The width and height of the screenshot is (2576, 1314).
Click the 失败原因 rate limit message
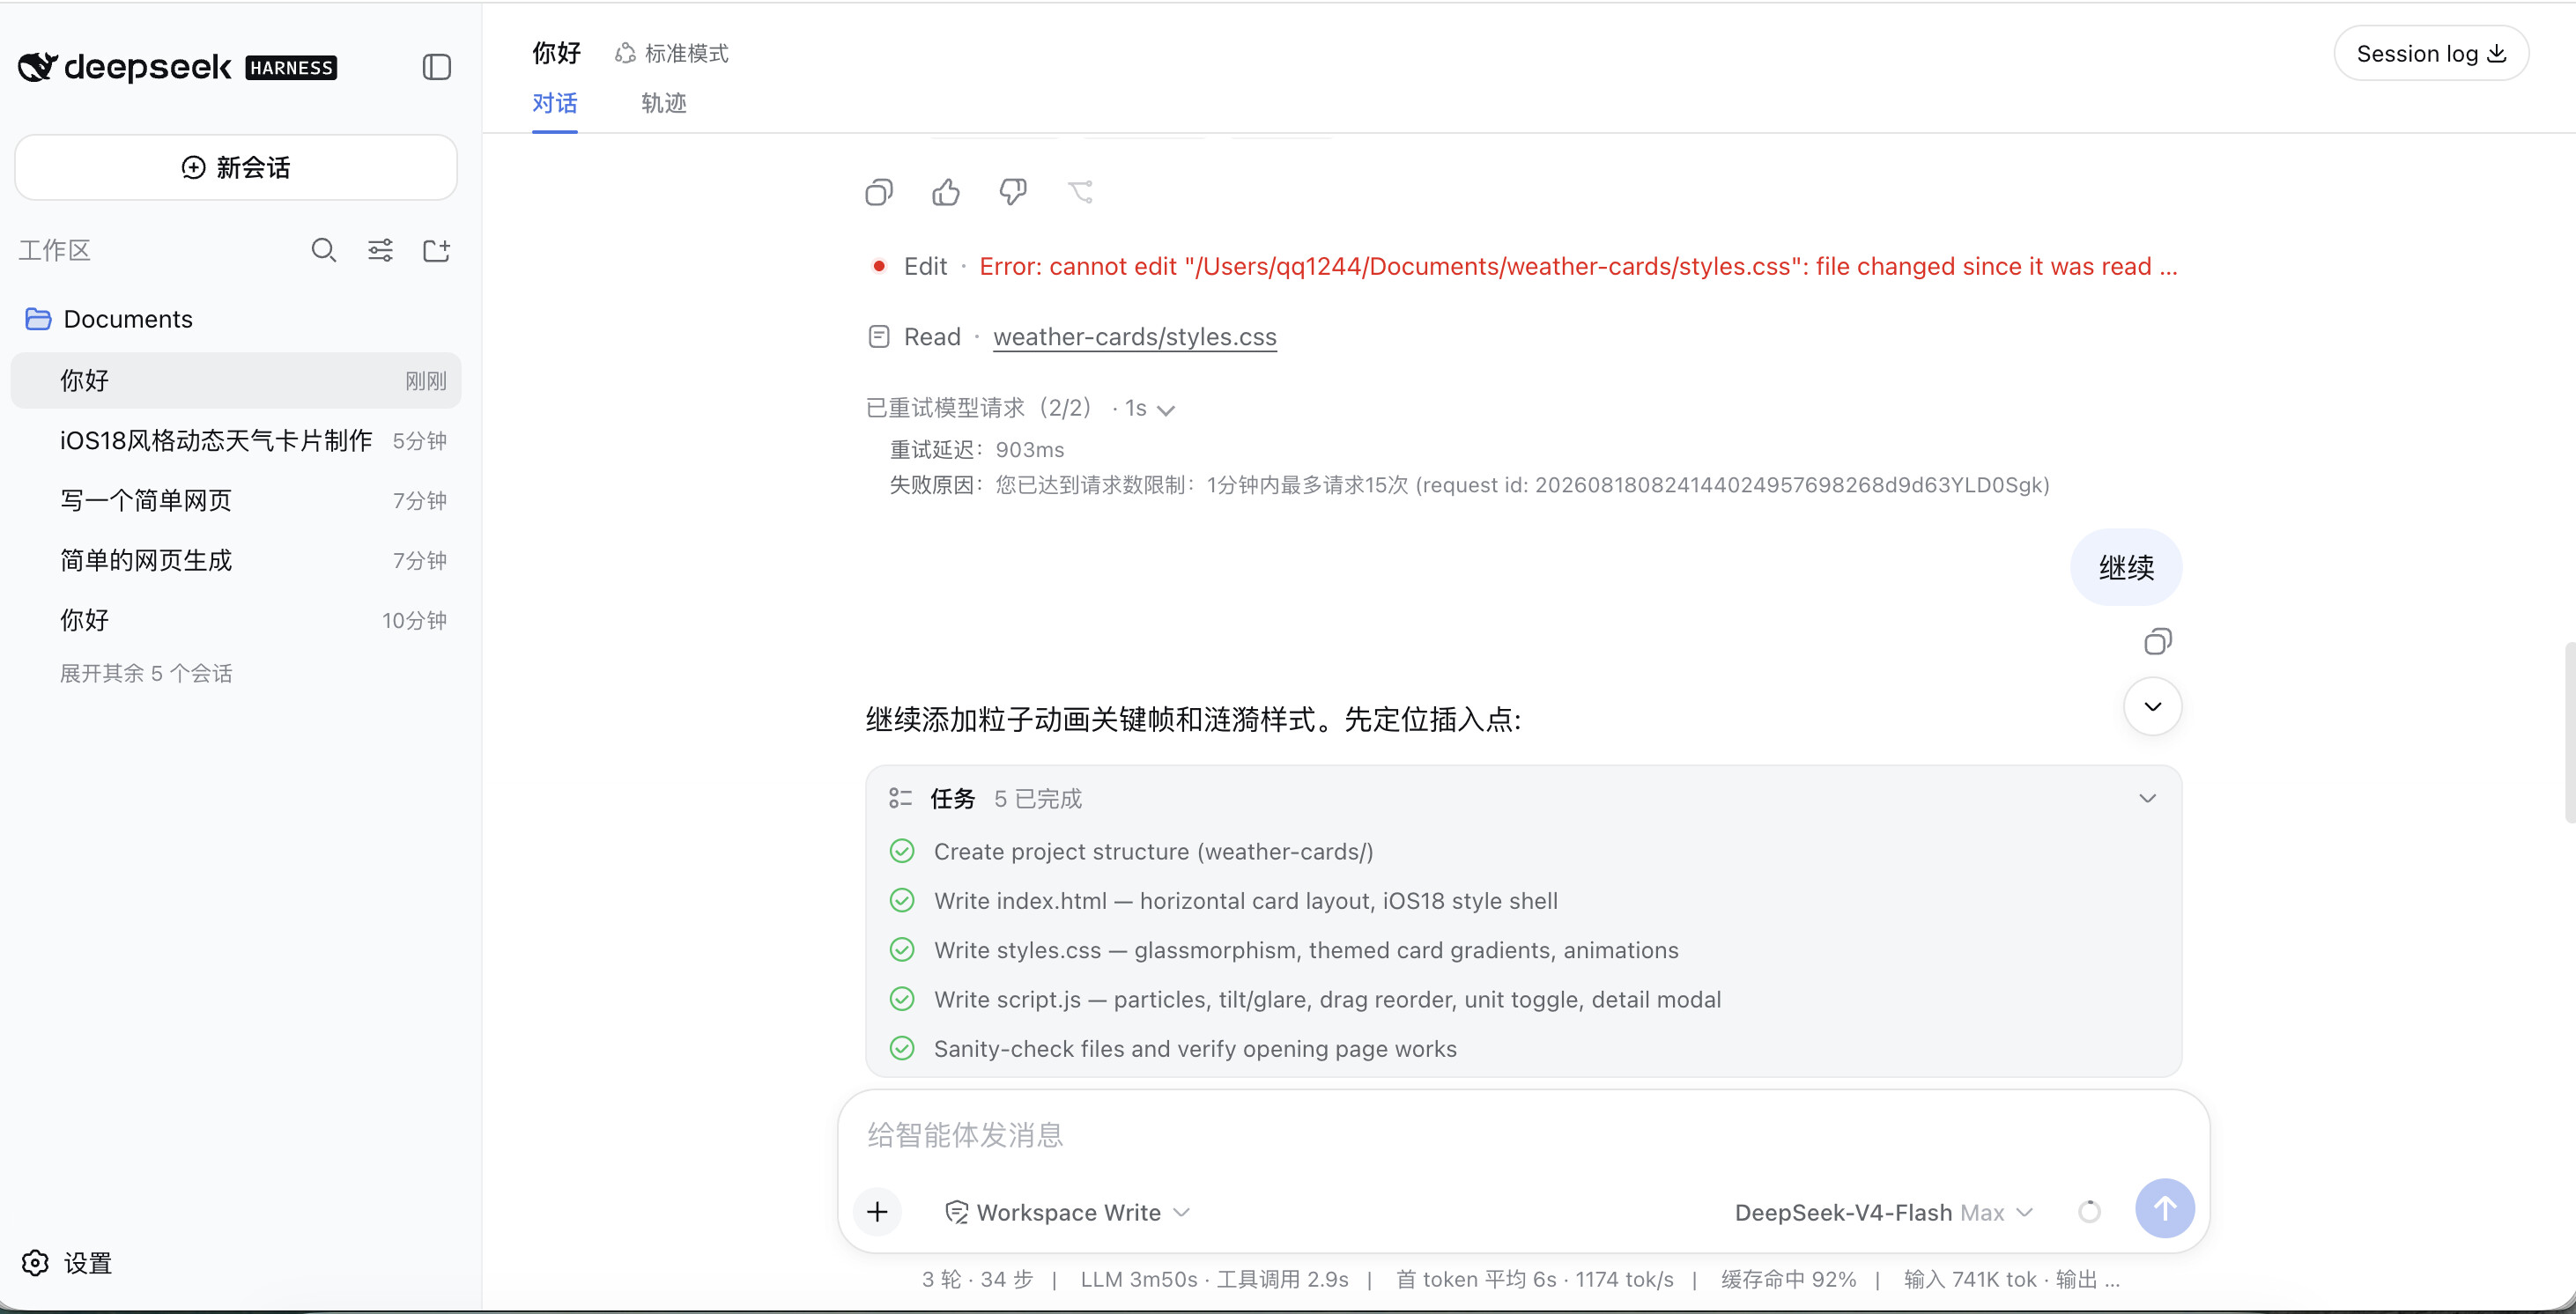pos(1470,485)
